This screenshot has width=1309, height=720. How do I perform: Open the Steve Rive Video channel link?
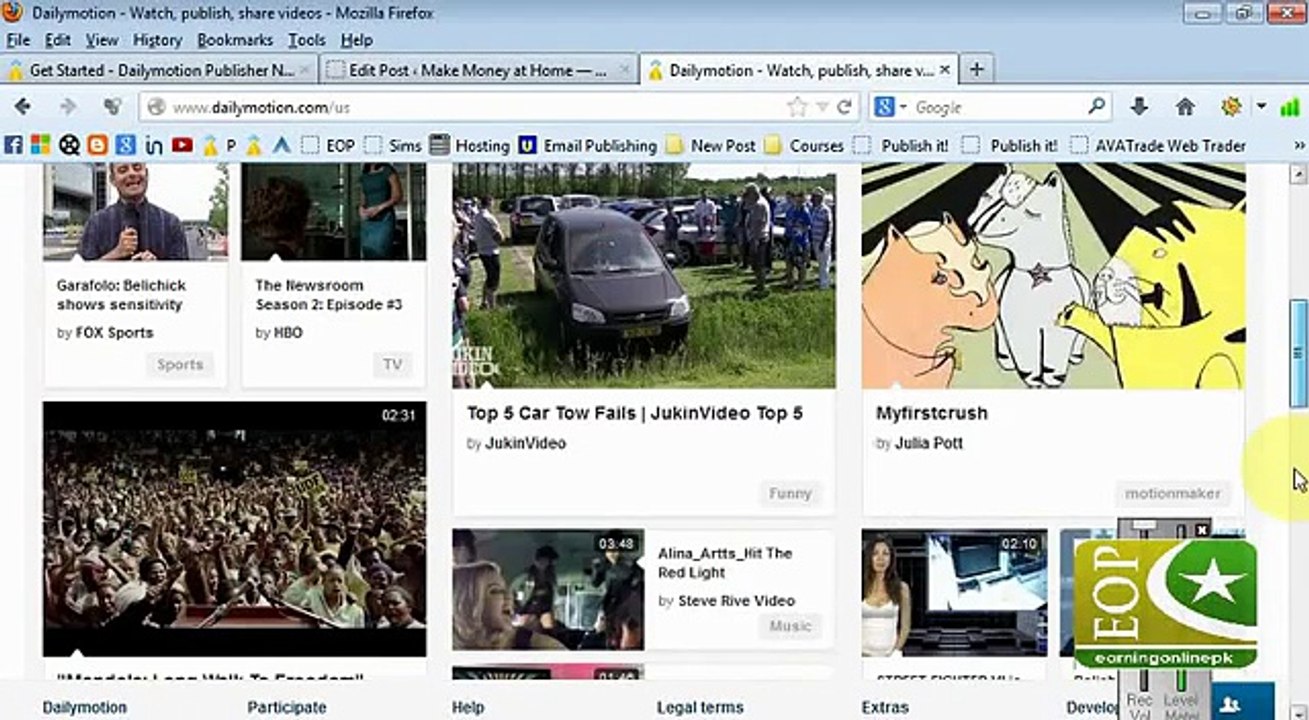736,601
